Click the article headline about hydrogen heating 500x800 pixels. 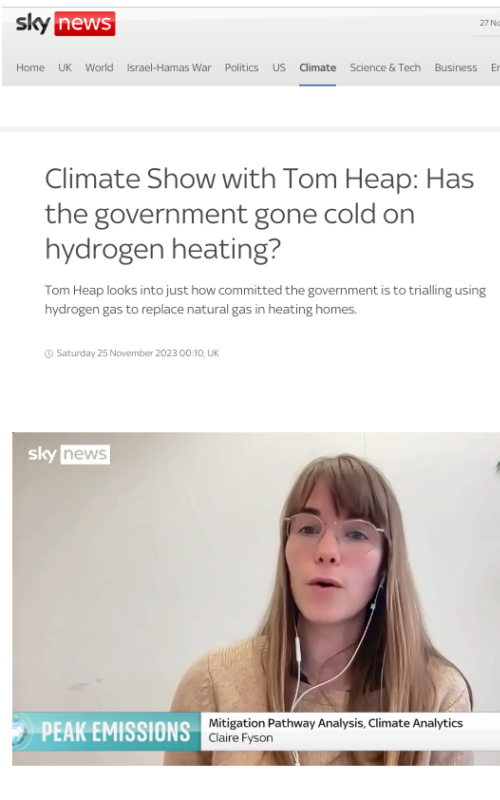click(x=259, y=214)
